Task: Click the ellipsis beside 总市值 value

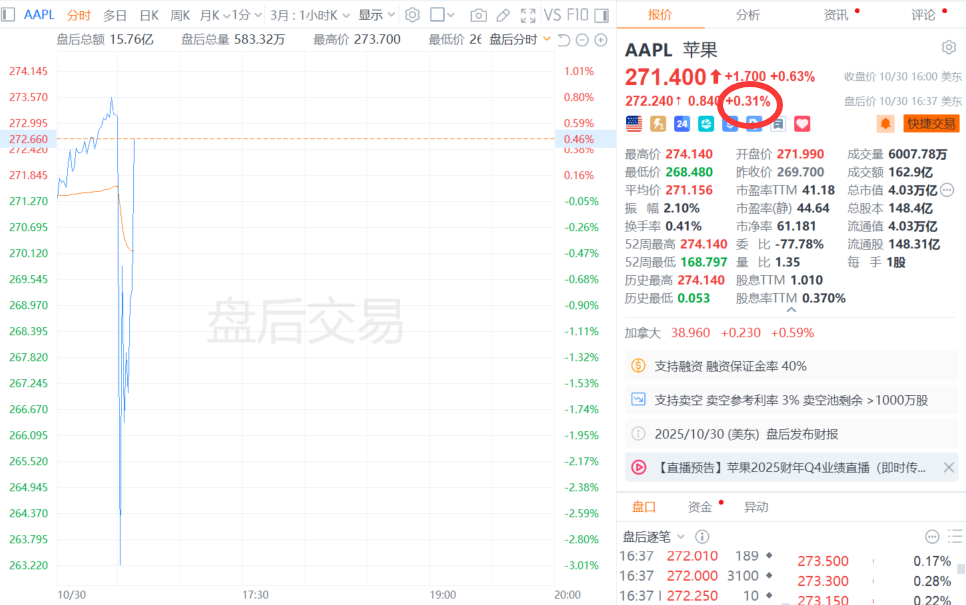Action: point(948,190)
